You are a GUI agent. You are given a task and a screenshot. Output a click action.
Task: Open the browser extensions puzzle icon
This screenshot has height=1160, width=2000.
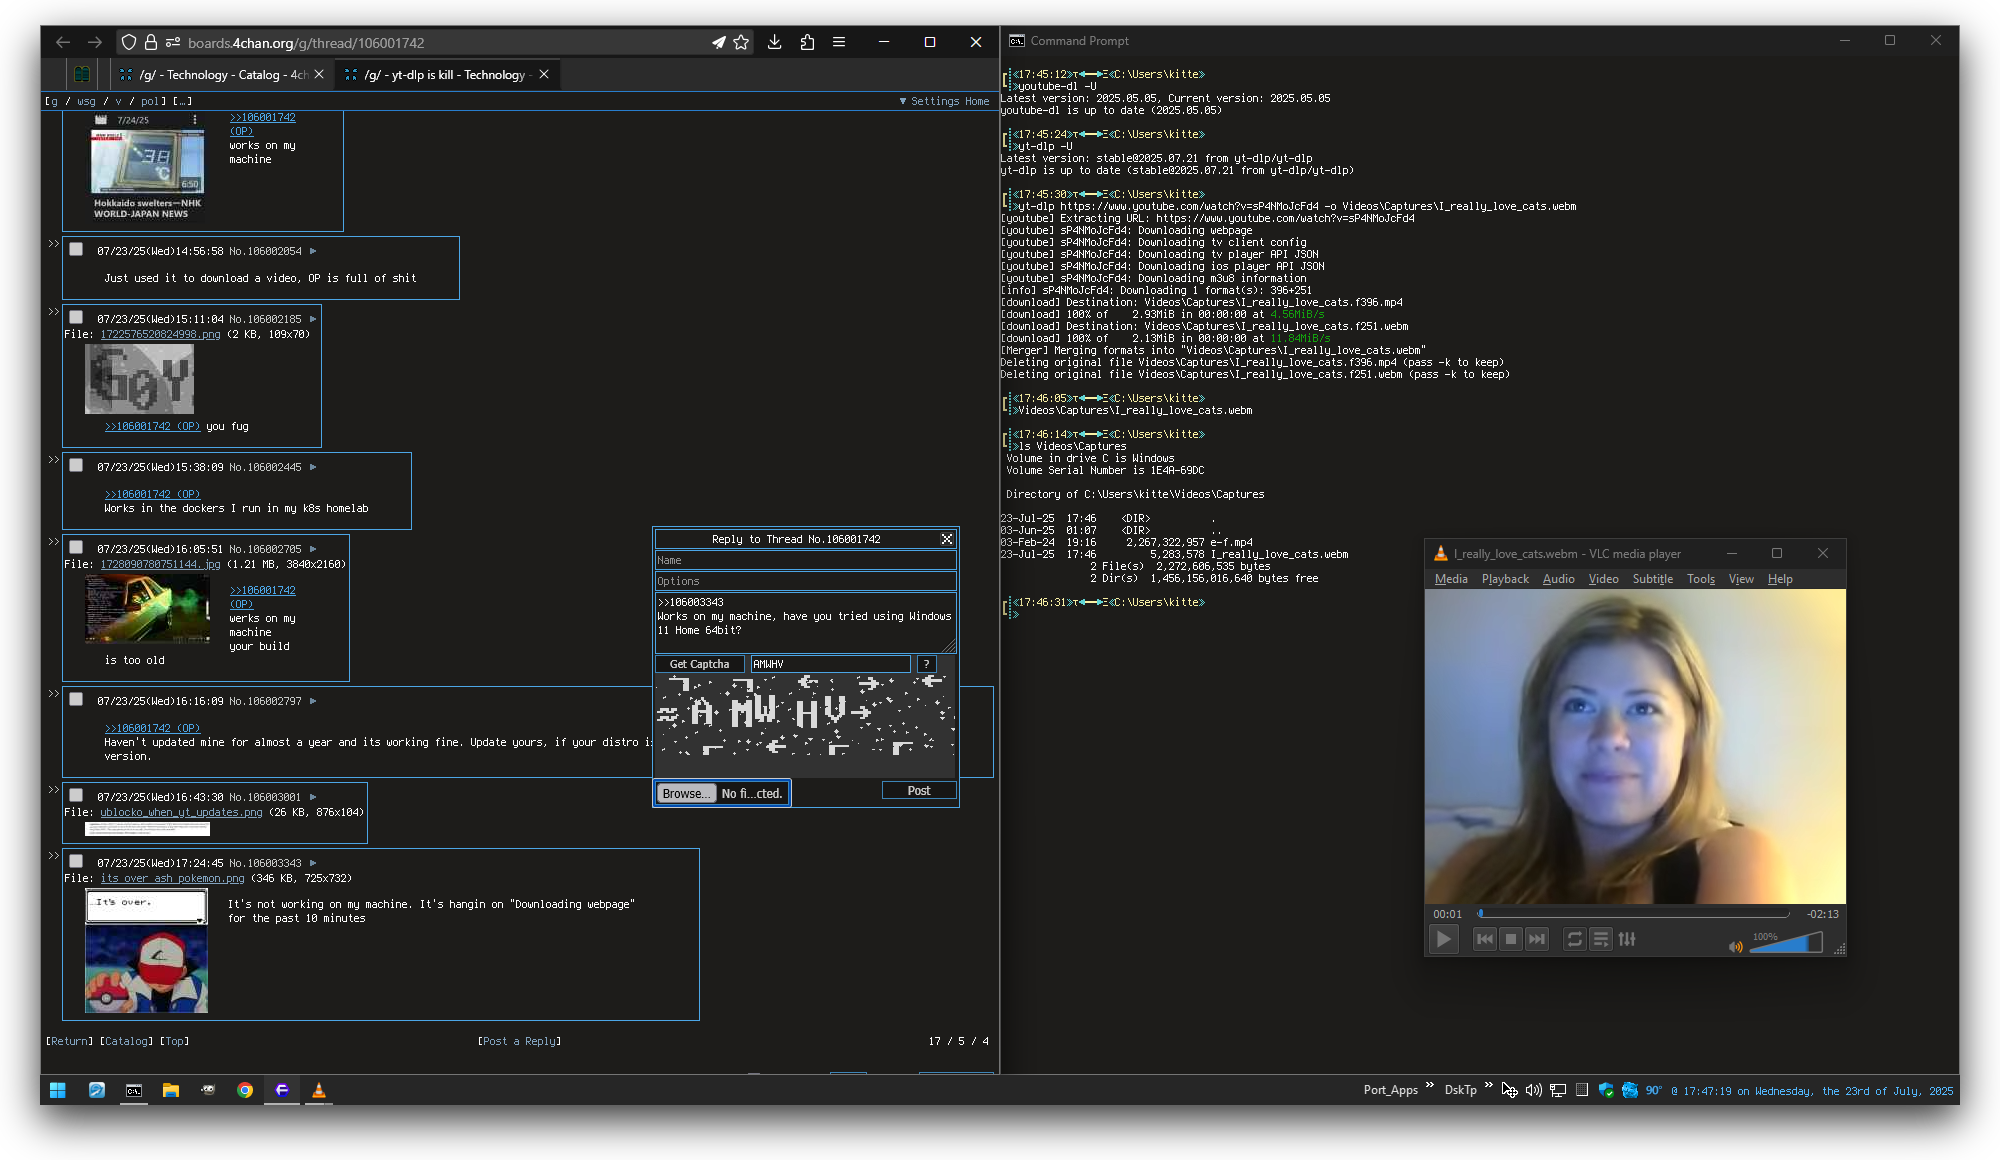(807, 42)
